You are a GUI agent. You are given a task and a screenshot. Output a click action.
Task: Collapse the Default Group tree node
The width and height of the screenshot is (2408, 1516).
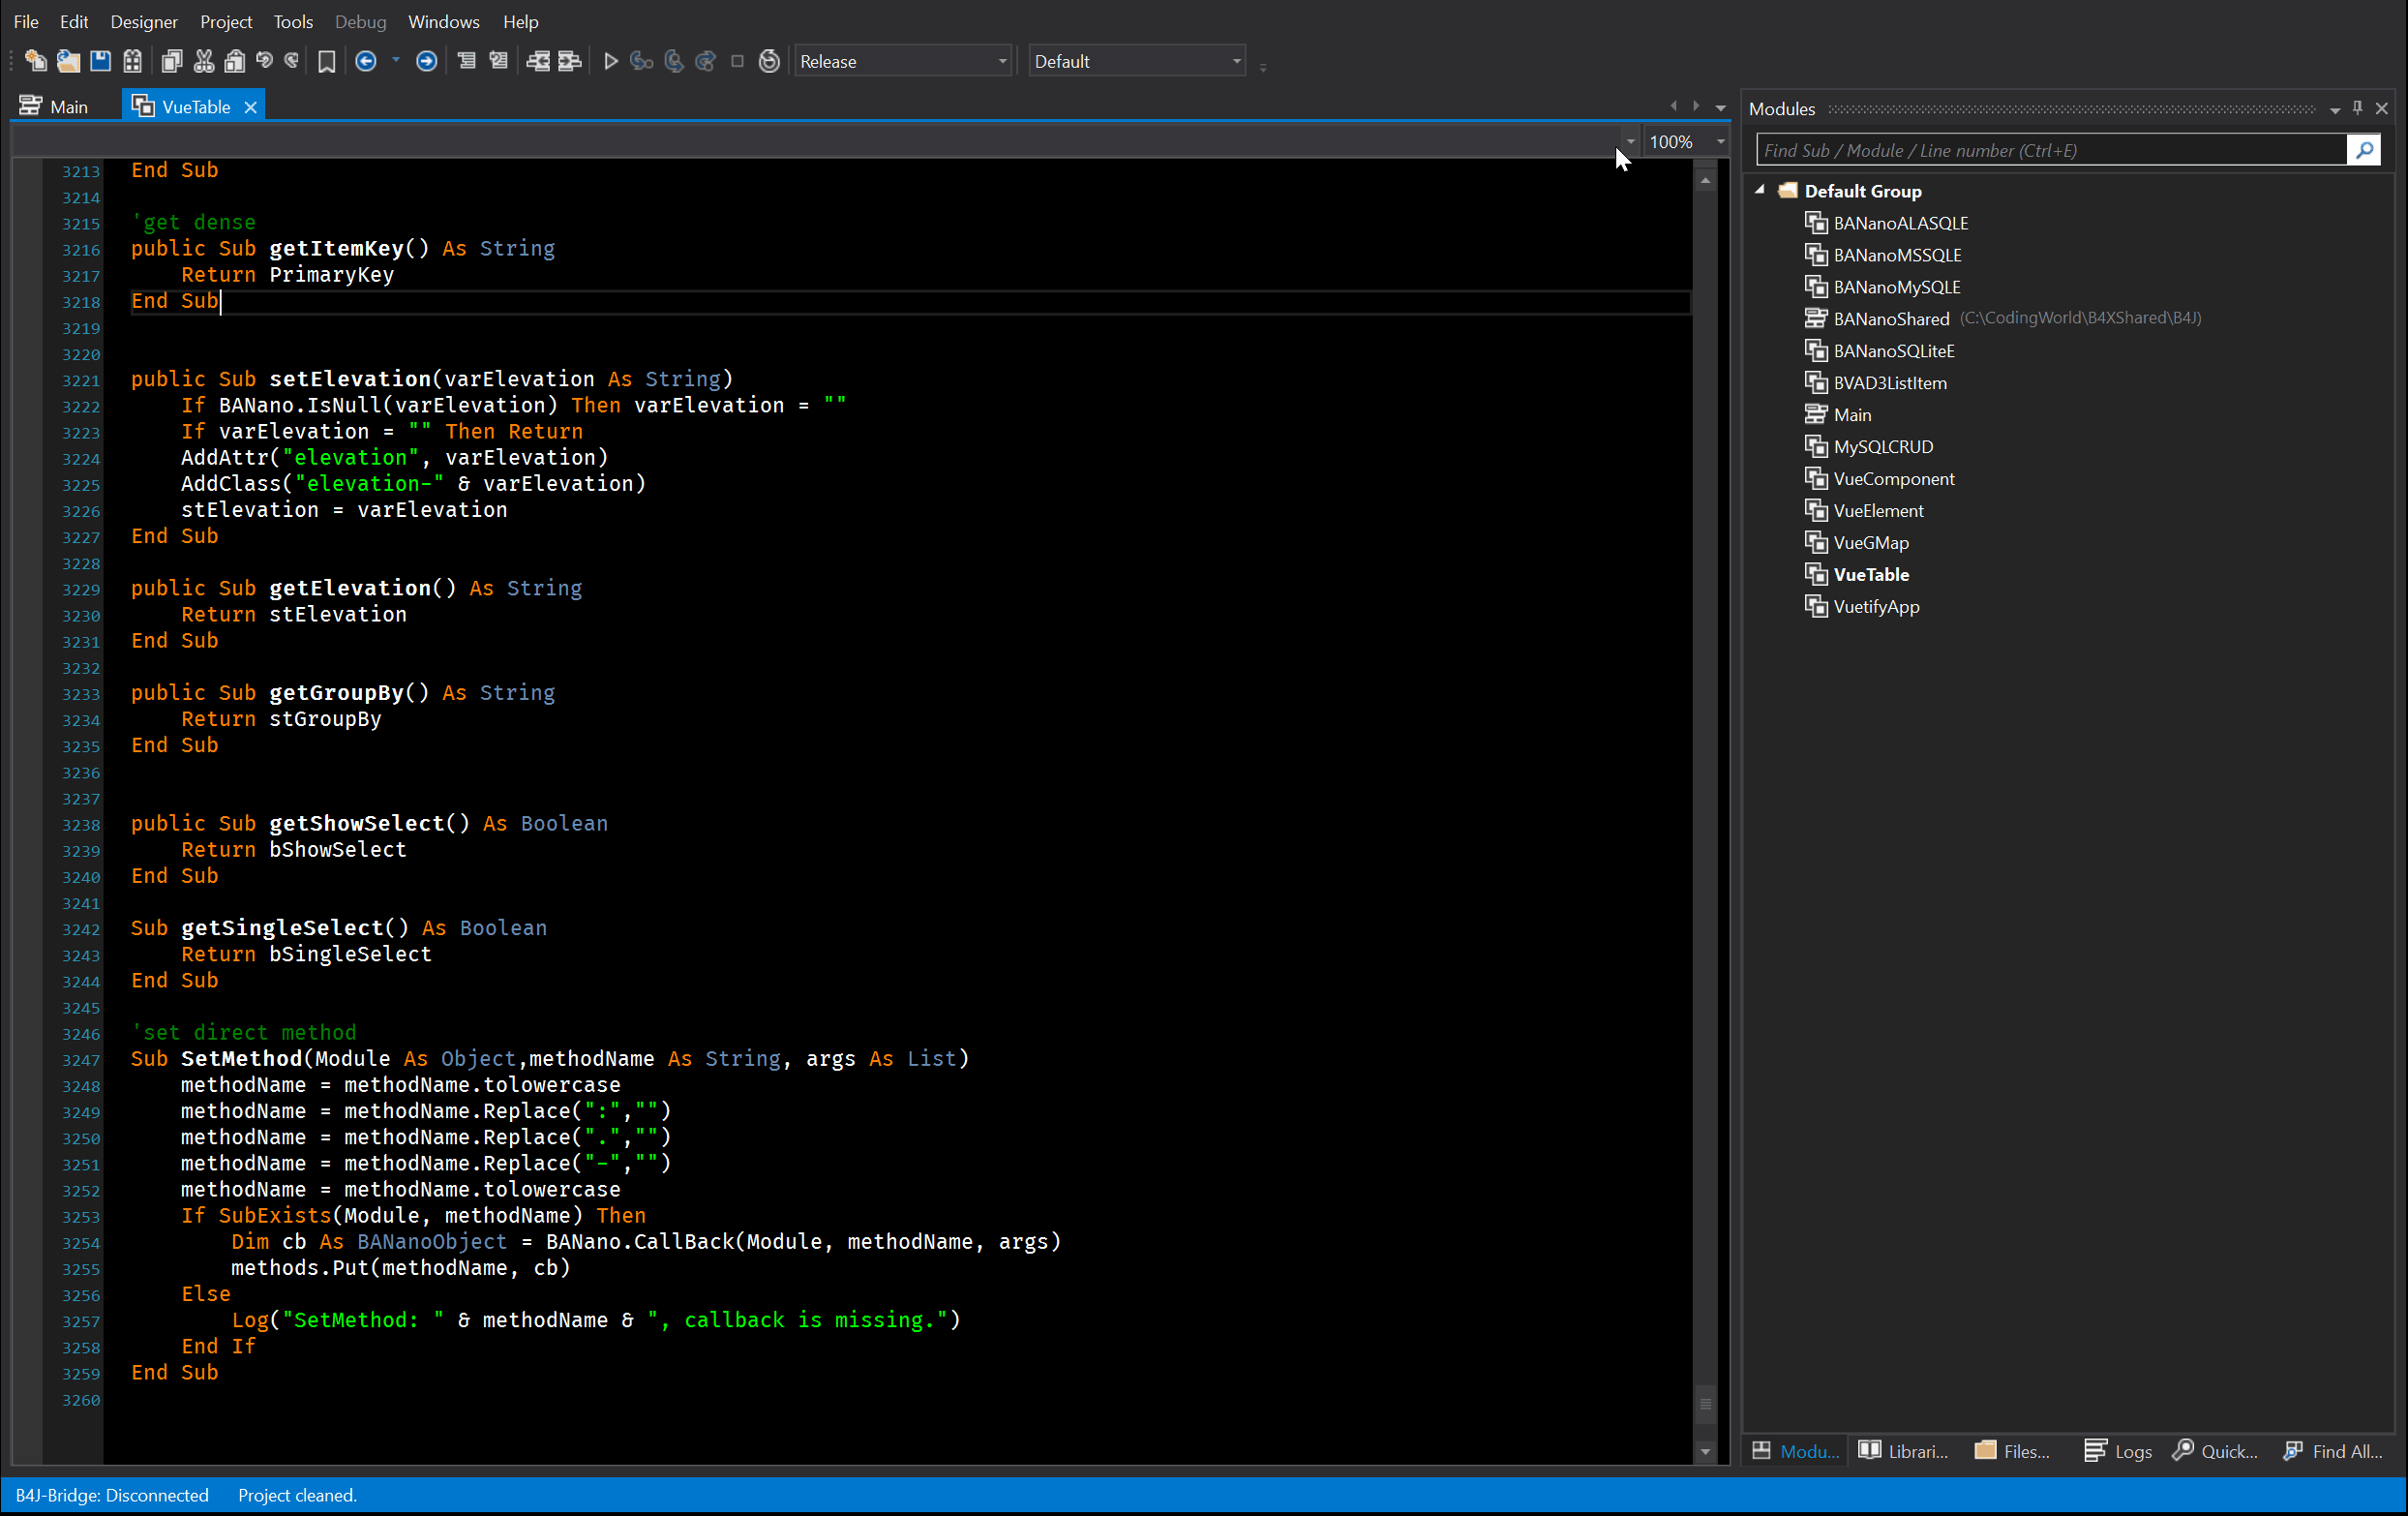click(x=1760, y=190)
